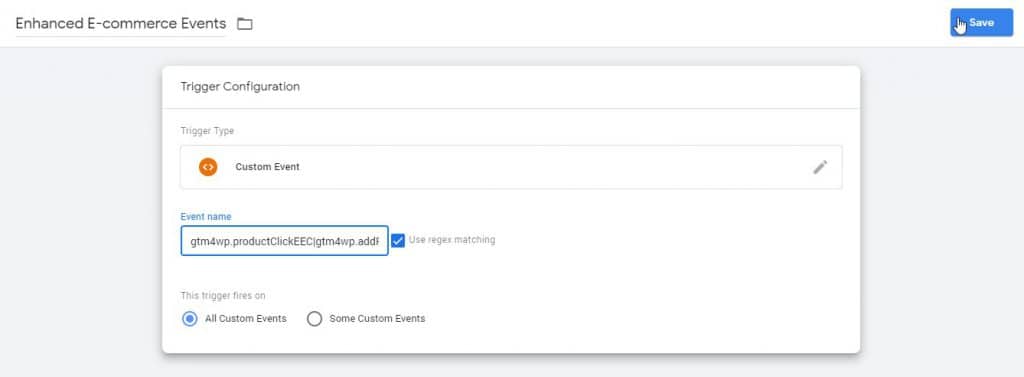Screen dimensions: 1024x377
Task: Edit the trigger name Enhanced E-commerce Events
Action: tap(121, 24)
